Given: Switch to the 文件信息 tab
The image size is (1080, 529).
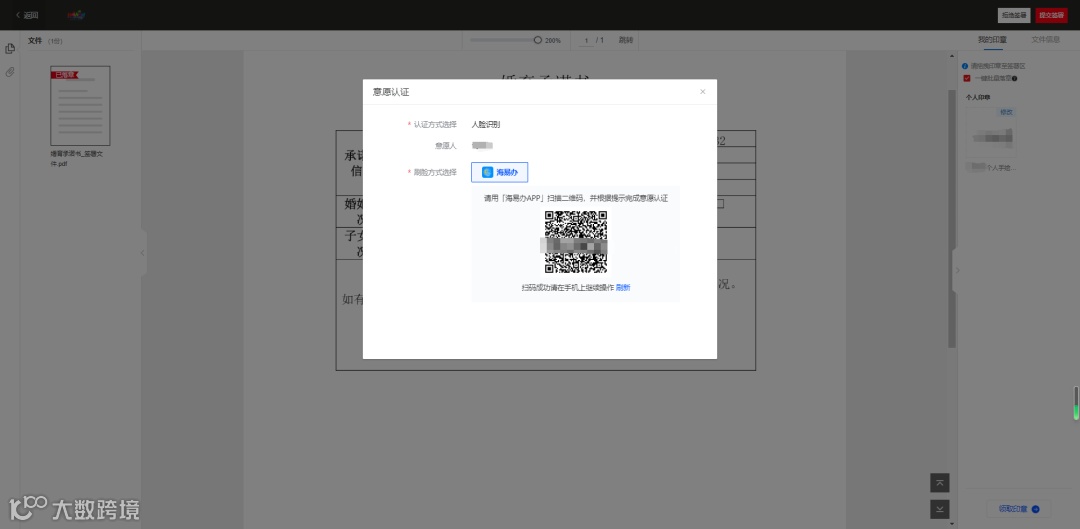Looking at the screenshot, I should coord(1046,40).
